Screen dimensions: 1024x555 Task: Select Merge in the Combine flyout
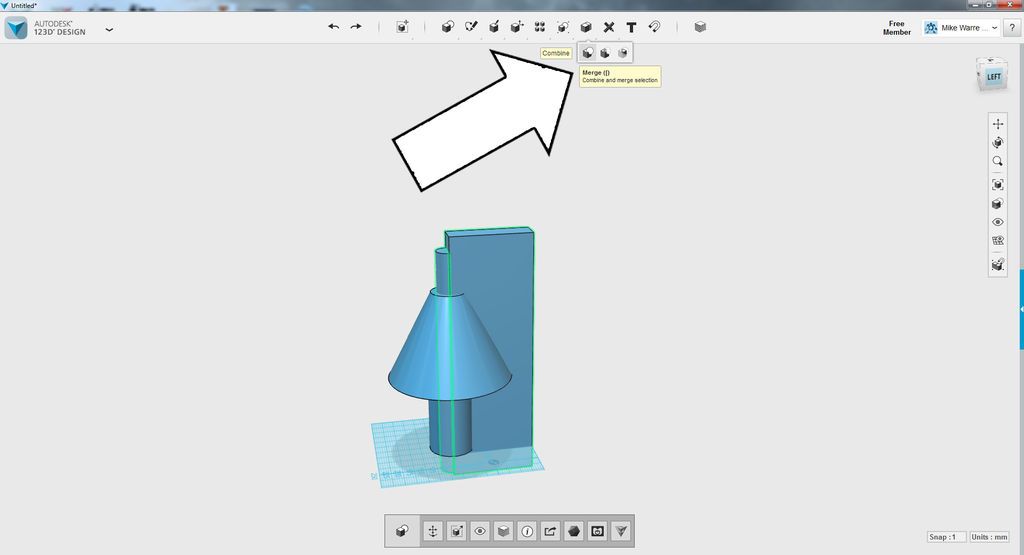click(x=588, y=53)
